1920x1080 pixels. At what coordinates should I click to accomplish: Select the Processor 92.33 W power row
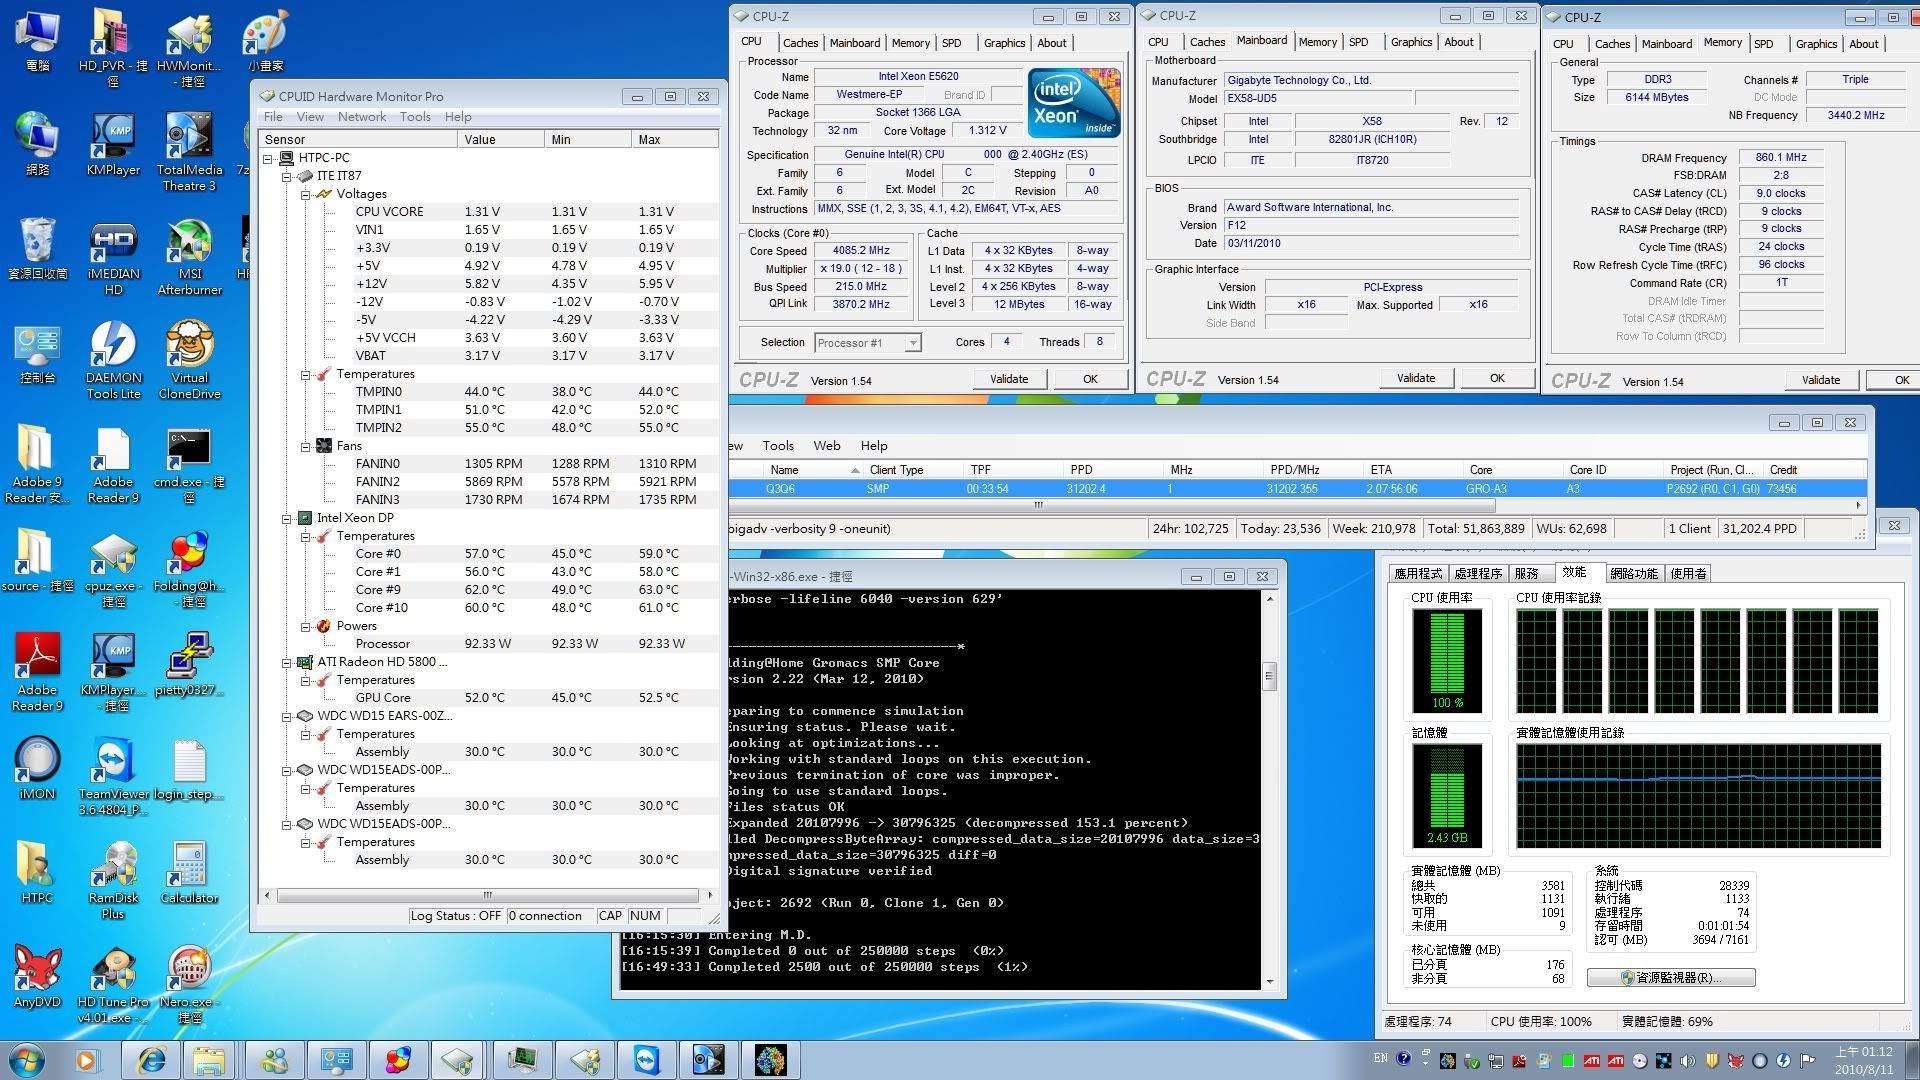pos(489,644)
